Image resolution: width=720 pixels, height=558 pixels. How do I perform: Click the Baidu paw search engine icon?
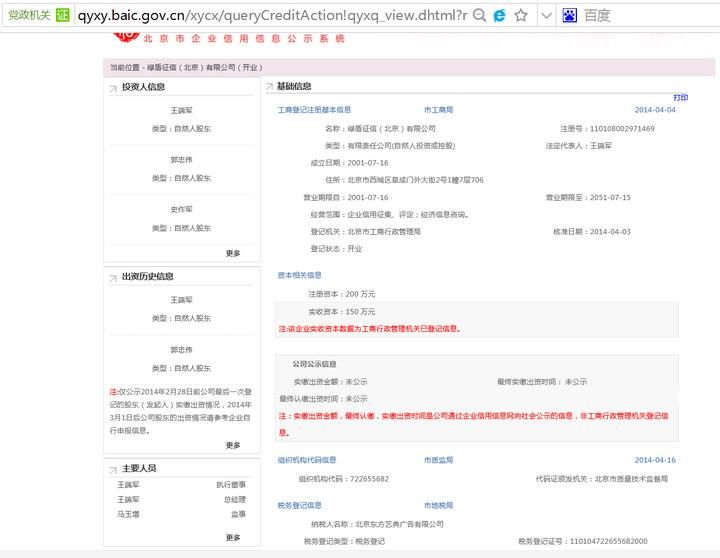pyautogui.click(x=570, y=16)
